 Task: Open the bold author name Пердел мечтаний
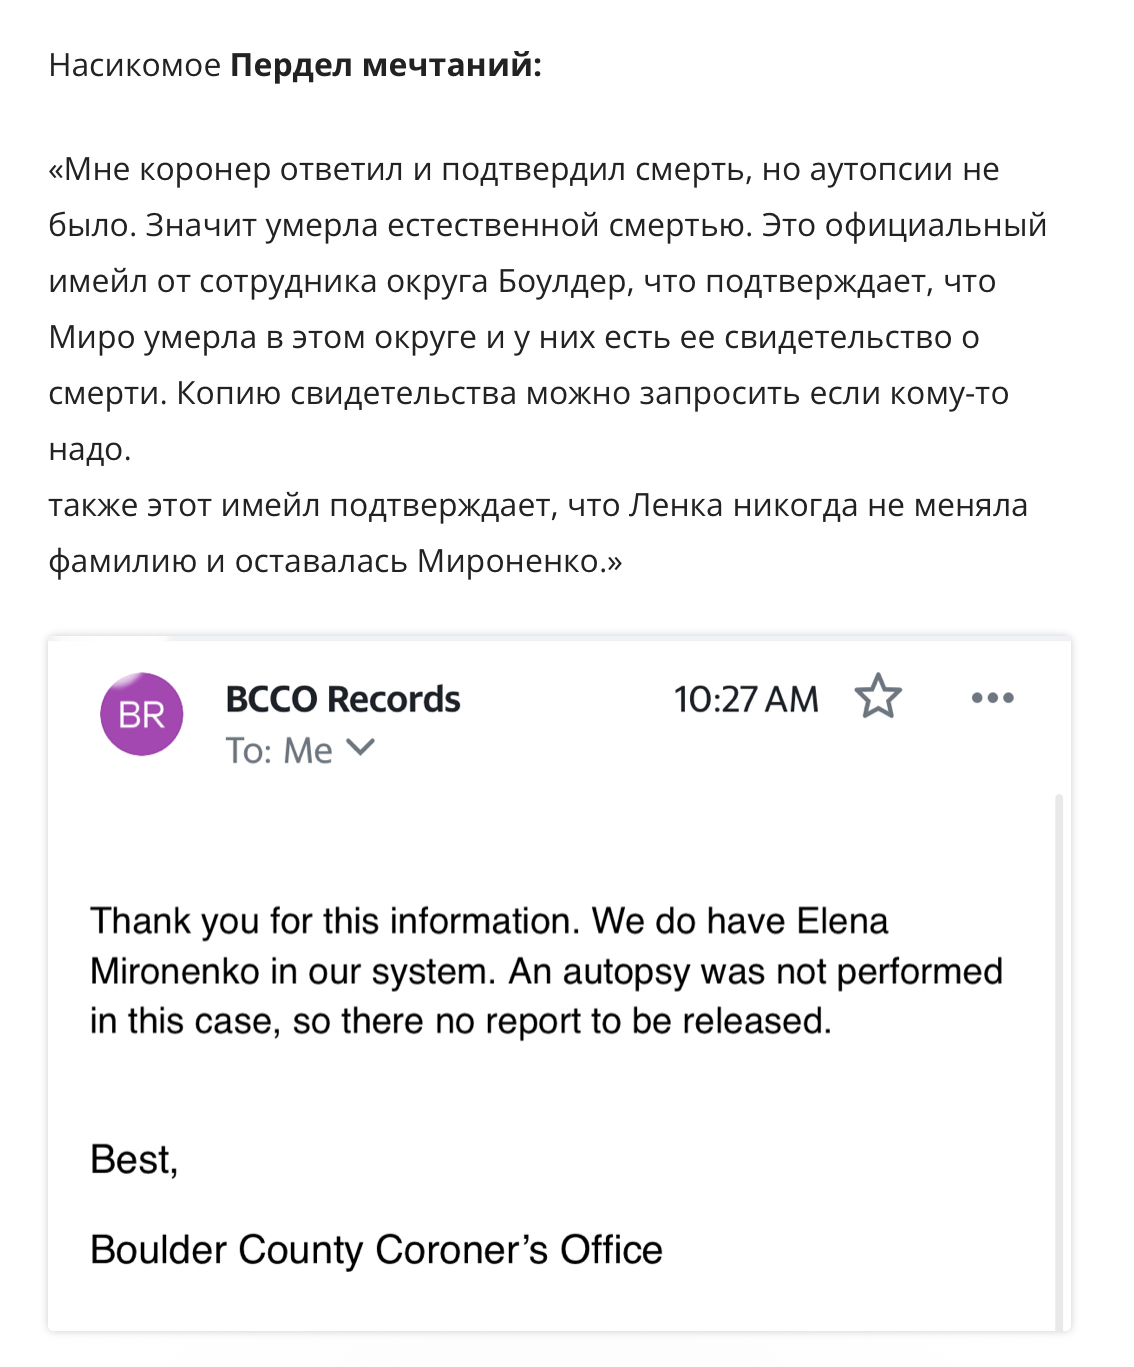(386, 65)
